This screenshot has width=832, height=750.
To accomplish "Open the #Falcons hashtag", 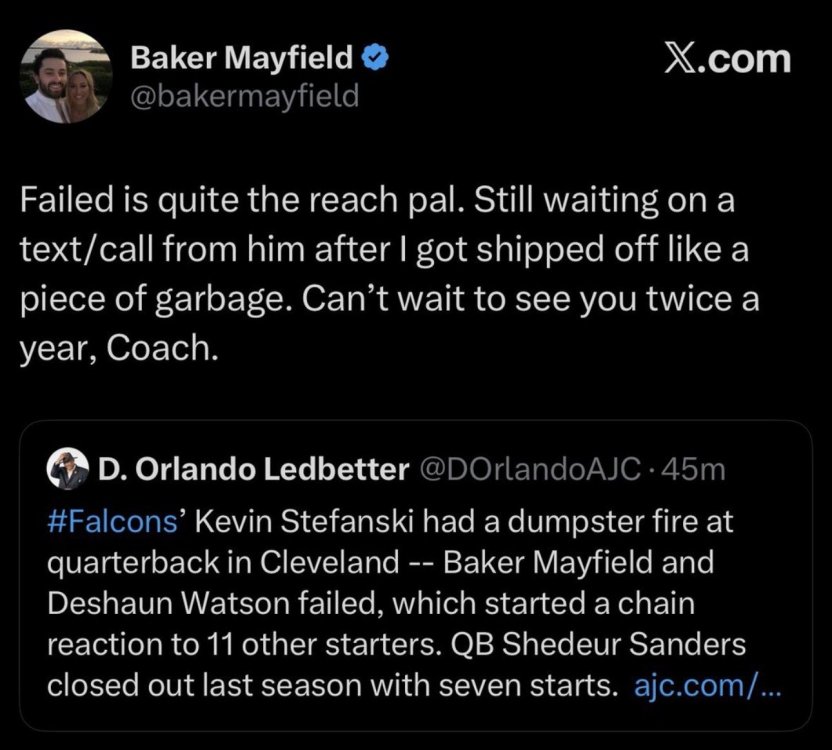I will [91, 520].
